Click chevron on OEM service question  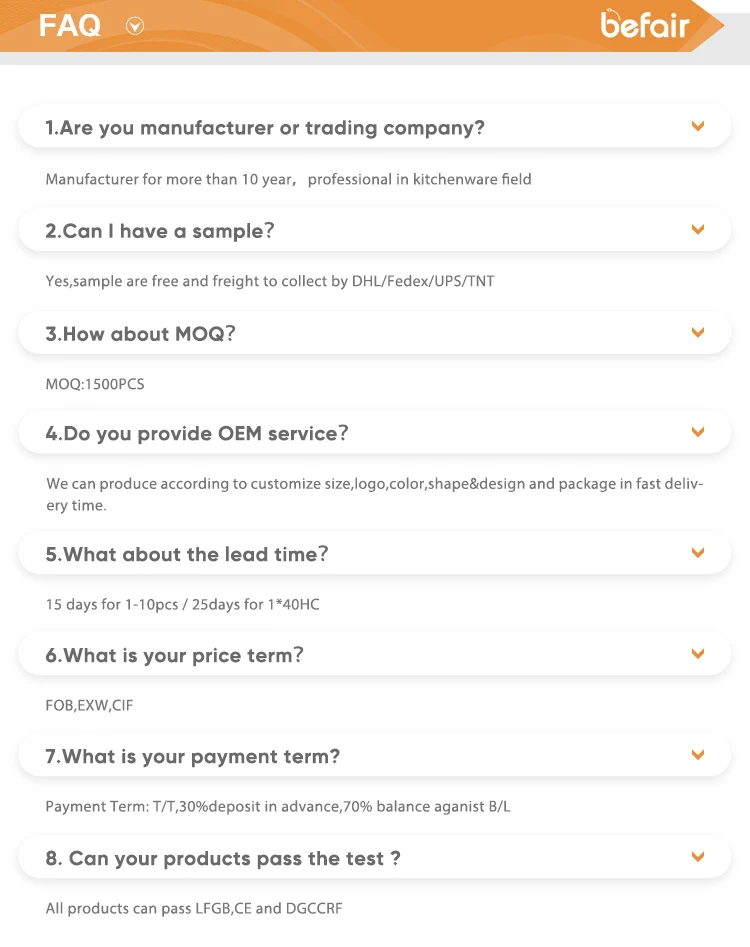[698, 432]
